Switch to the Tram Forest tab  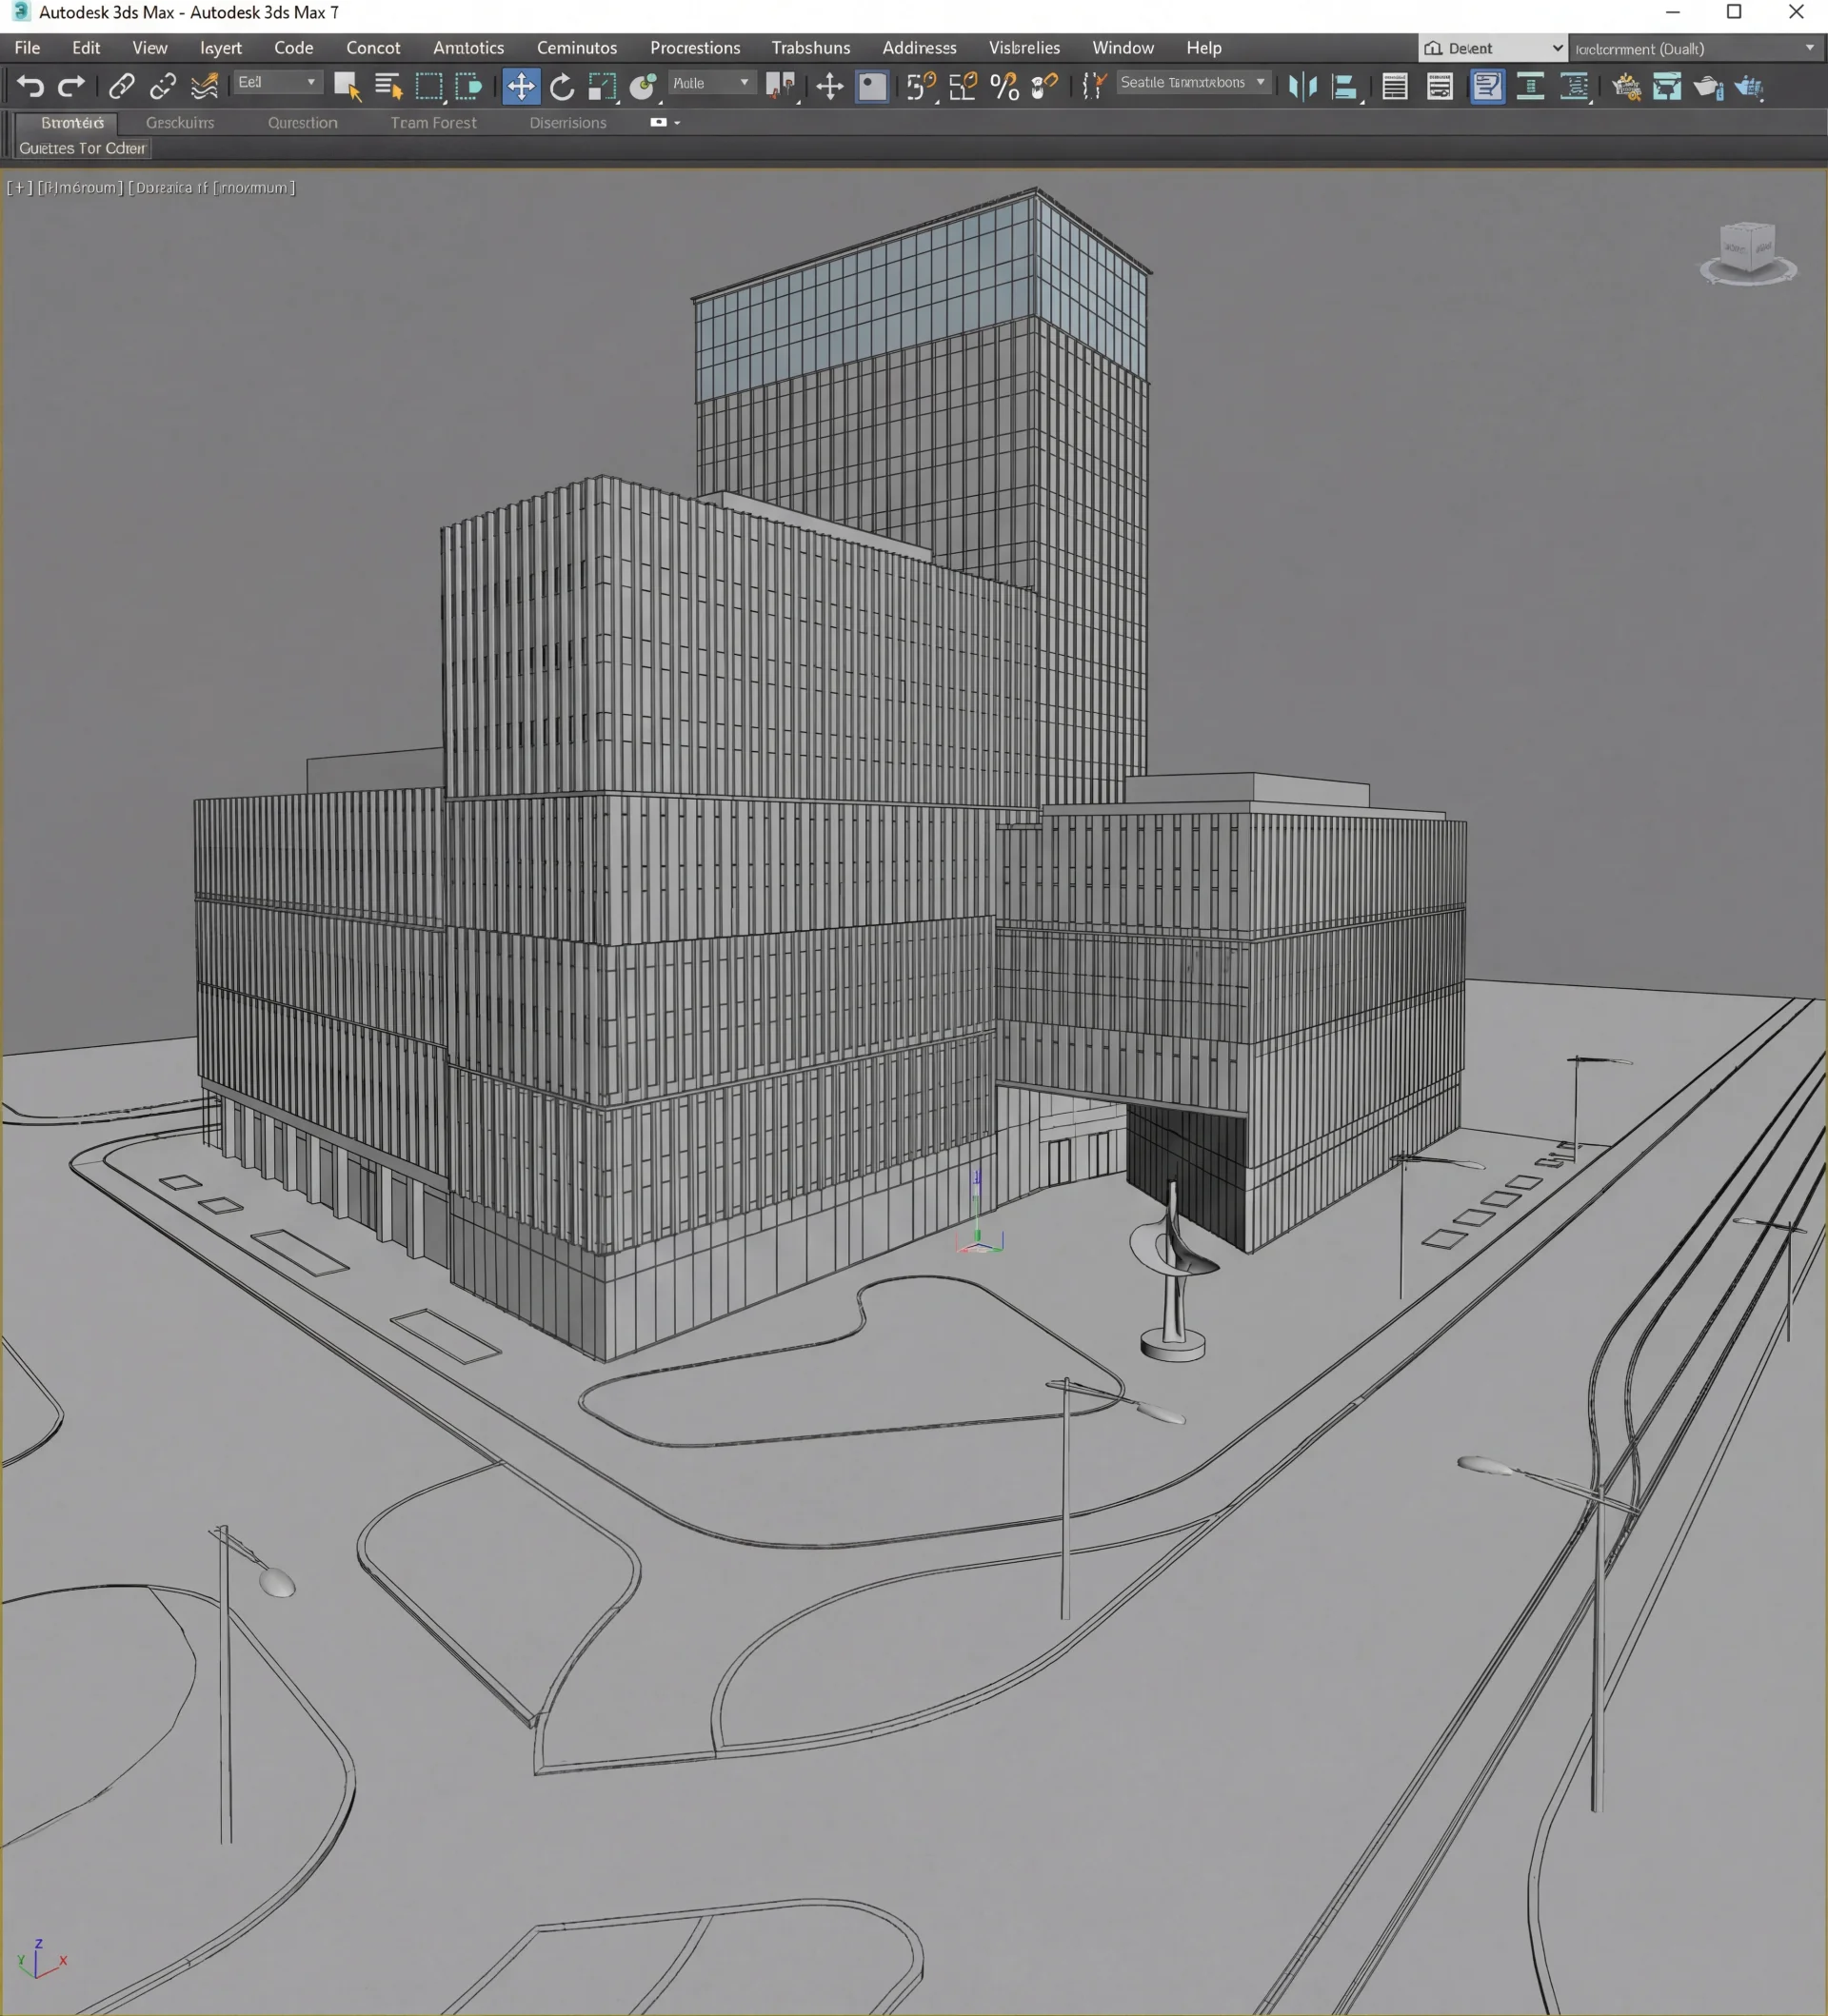click(433, 123)
